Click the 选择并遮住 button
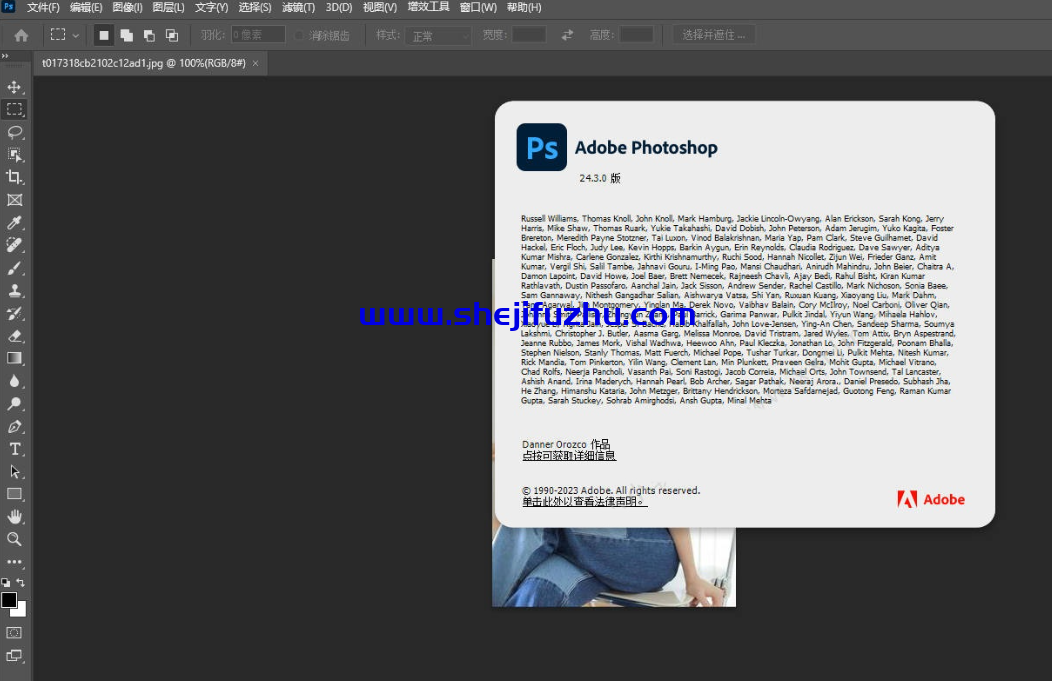Screen dimensions: 1052x681 [x=714, y=35]
